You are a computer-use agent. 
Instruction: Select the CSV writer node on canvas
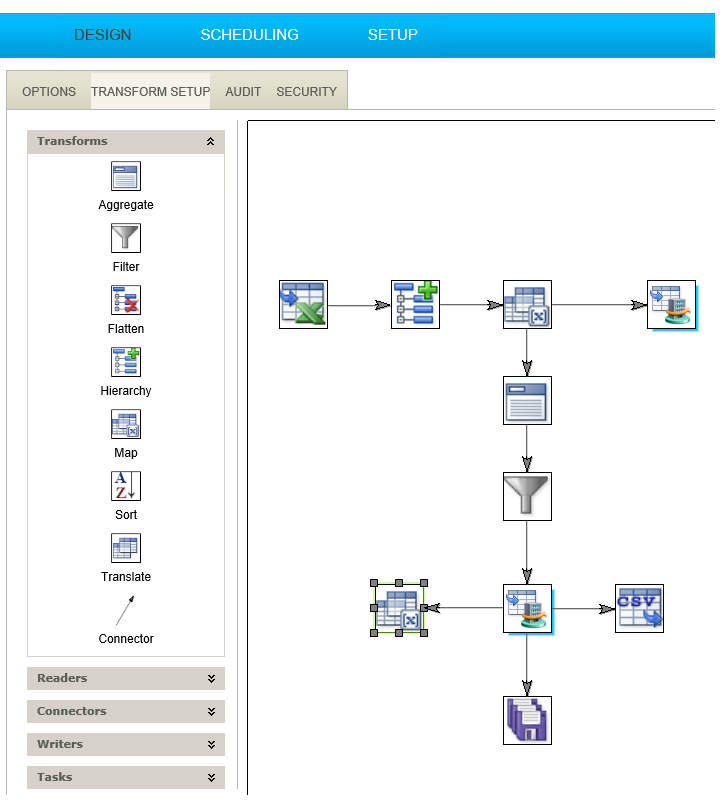point(639,609)
